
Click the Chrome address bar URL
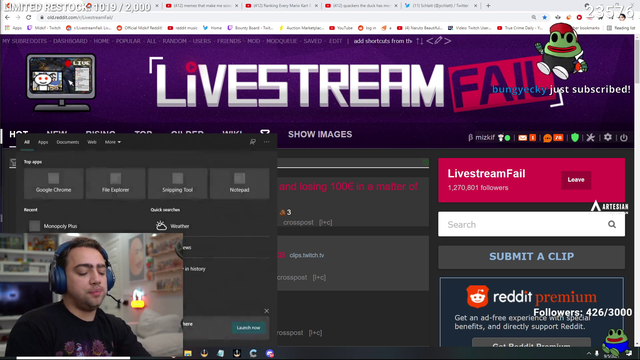pos(80,18)
